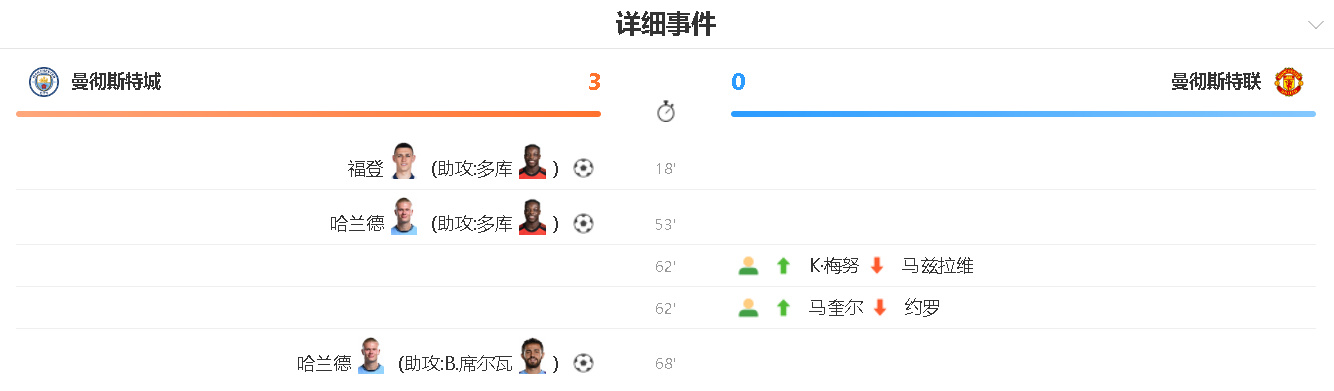Click green up arrow next to K·梅努
This screenshot has width=1334, height=391.
point(784,266)
